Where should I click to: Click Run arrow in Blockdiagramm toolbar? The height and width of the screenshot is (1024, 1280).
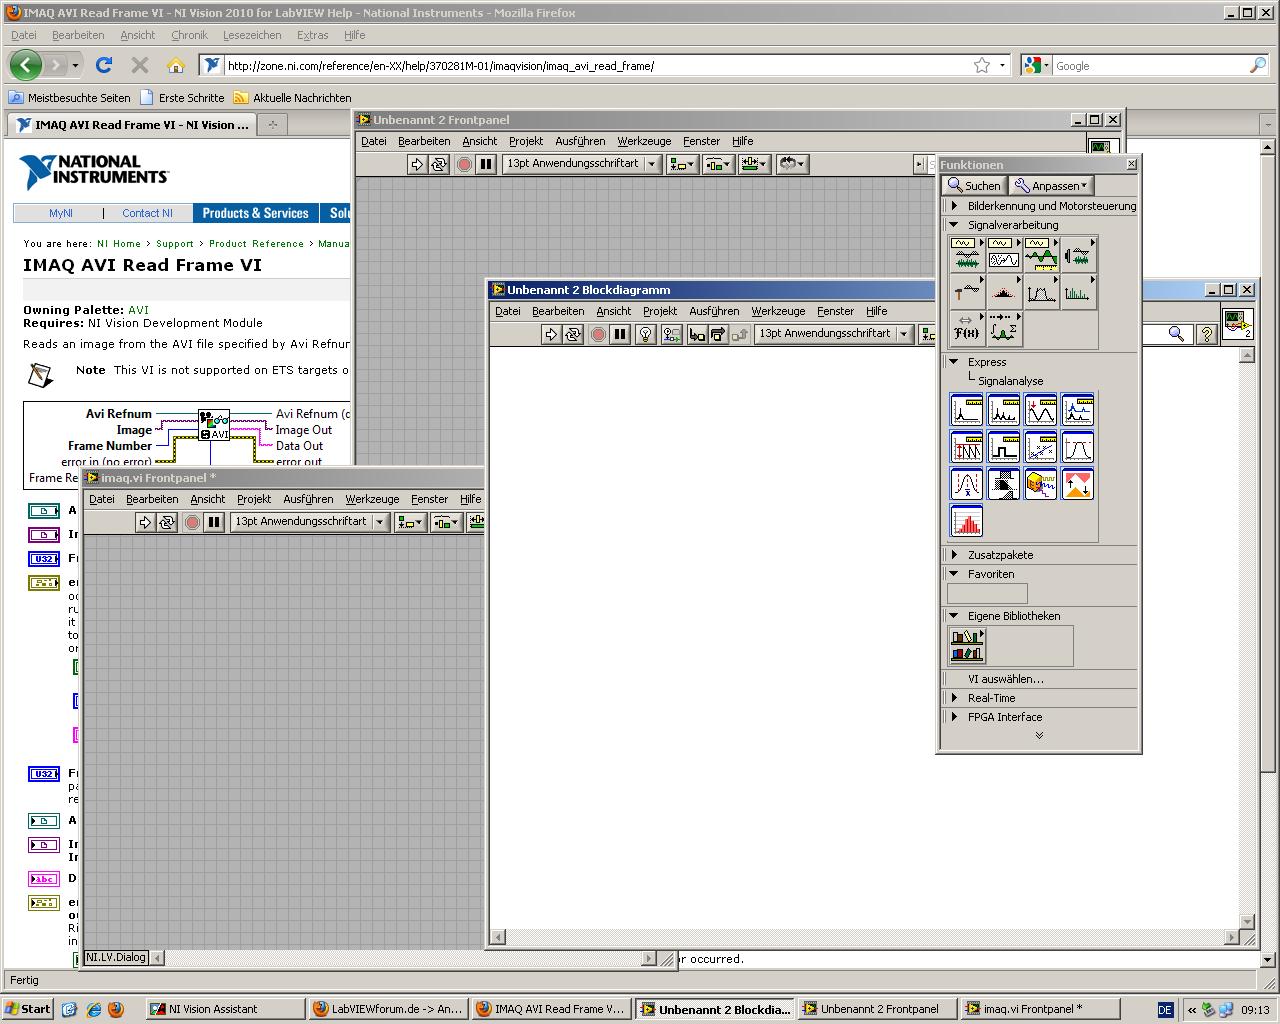pos(551,334)
